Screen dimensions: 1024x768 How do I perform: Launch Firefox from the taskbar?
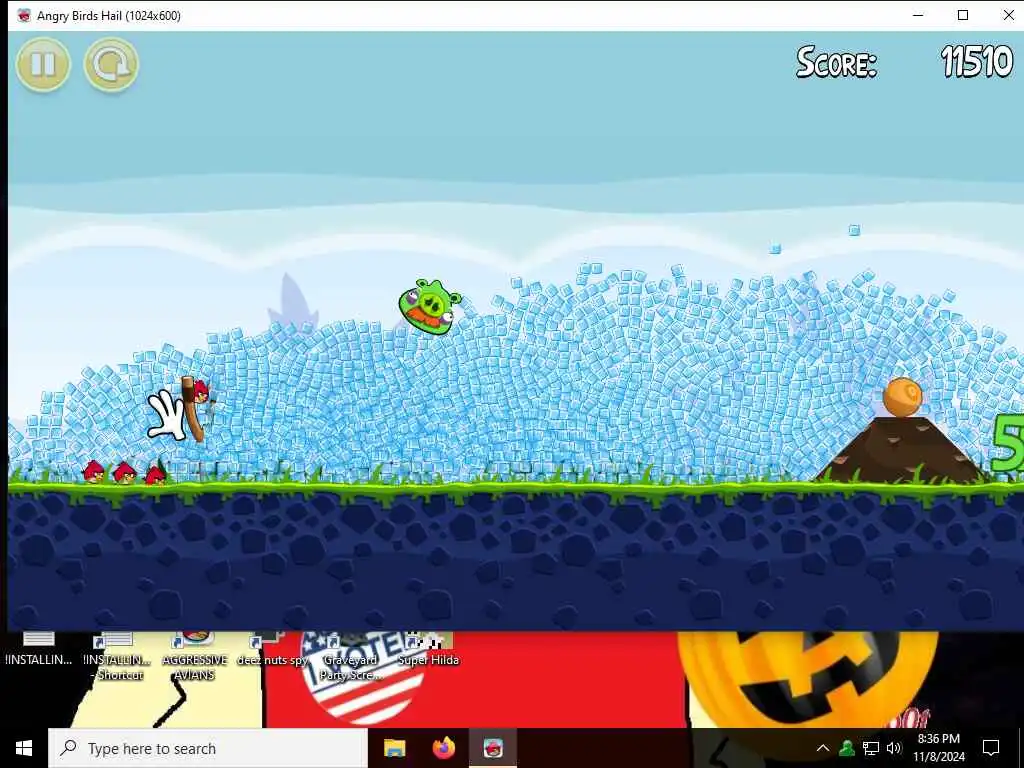point(443,748)
